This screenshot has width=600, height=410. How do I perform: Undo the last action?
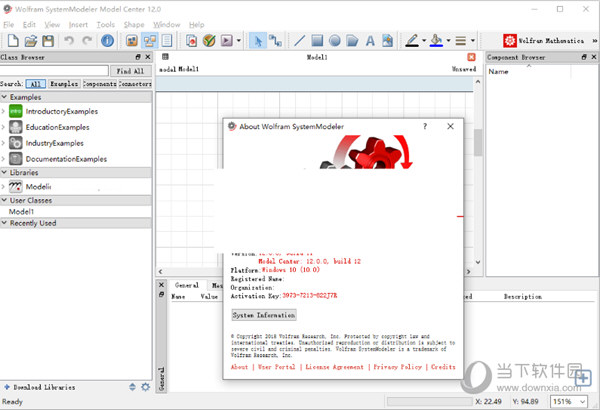tap(69, 40)
